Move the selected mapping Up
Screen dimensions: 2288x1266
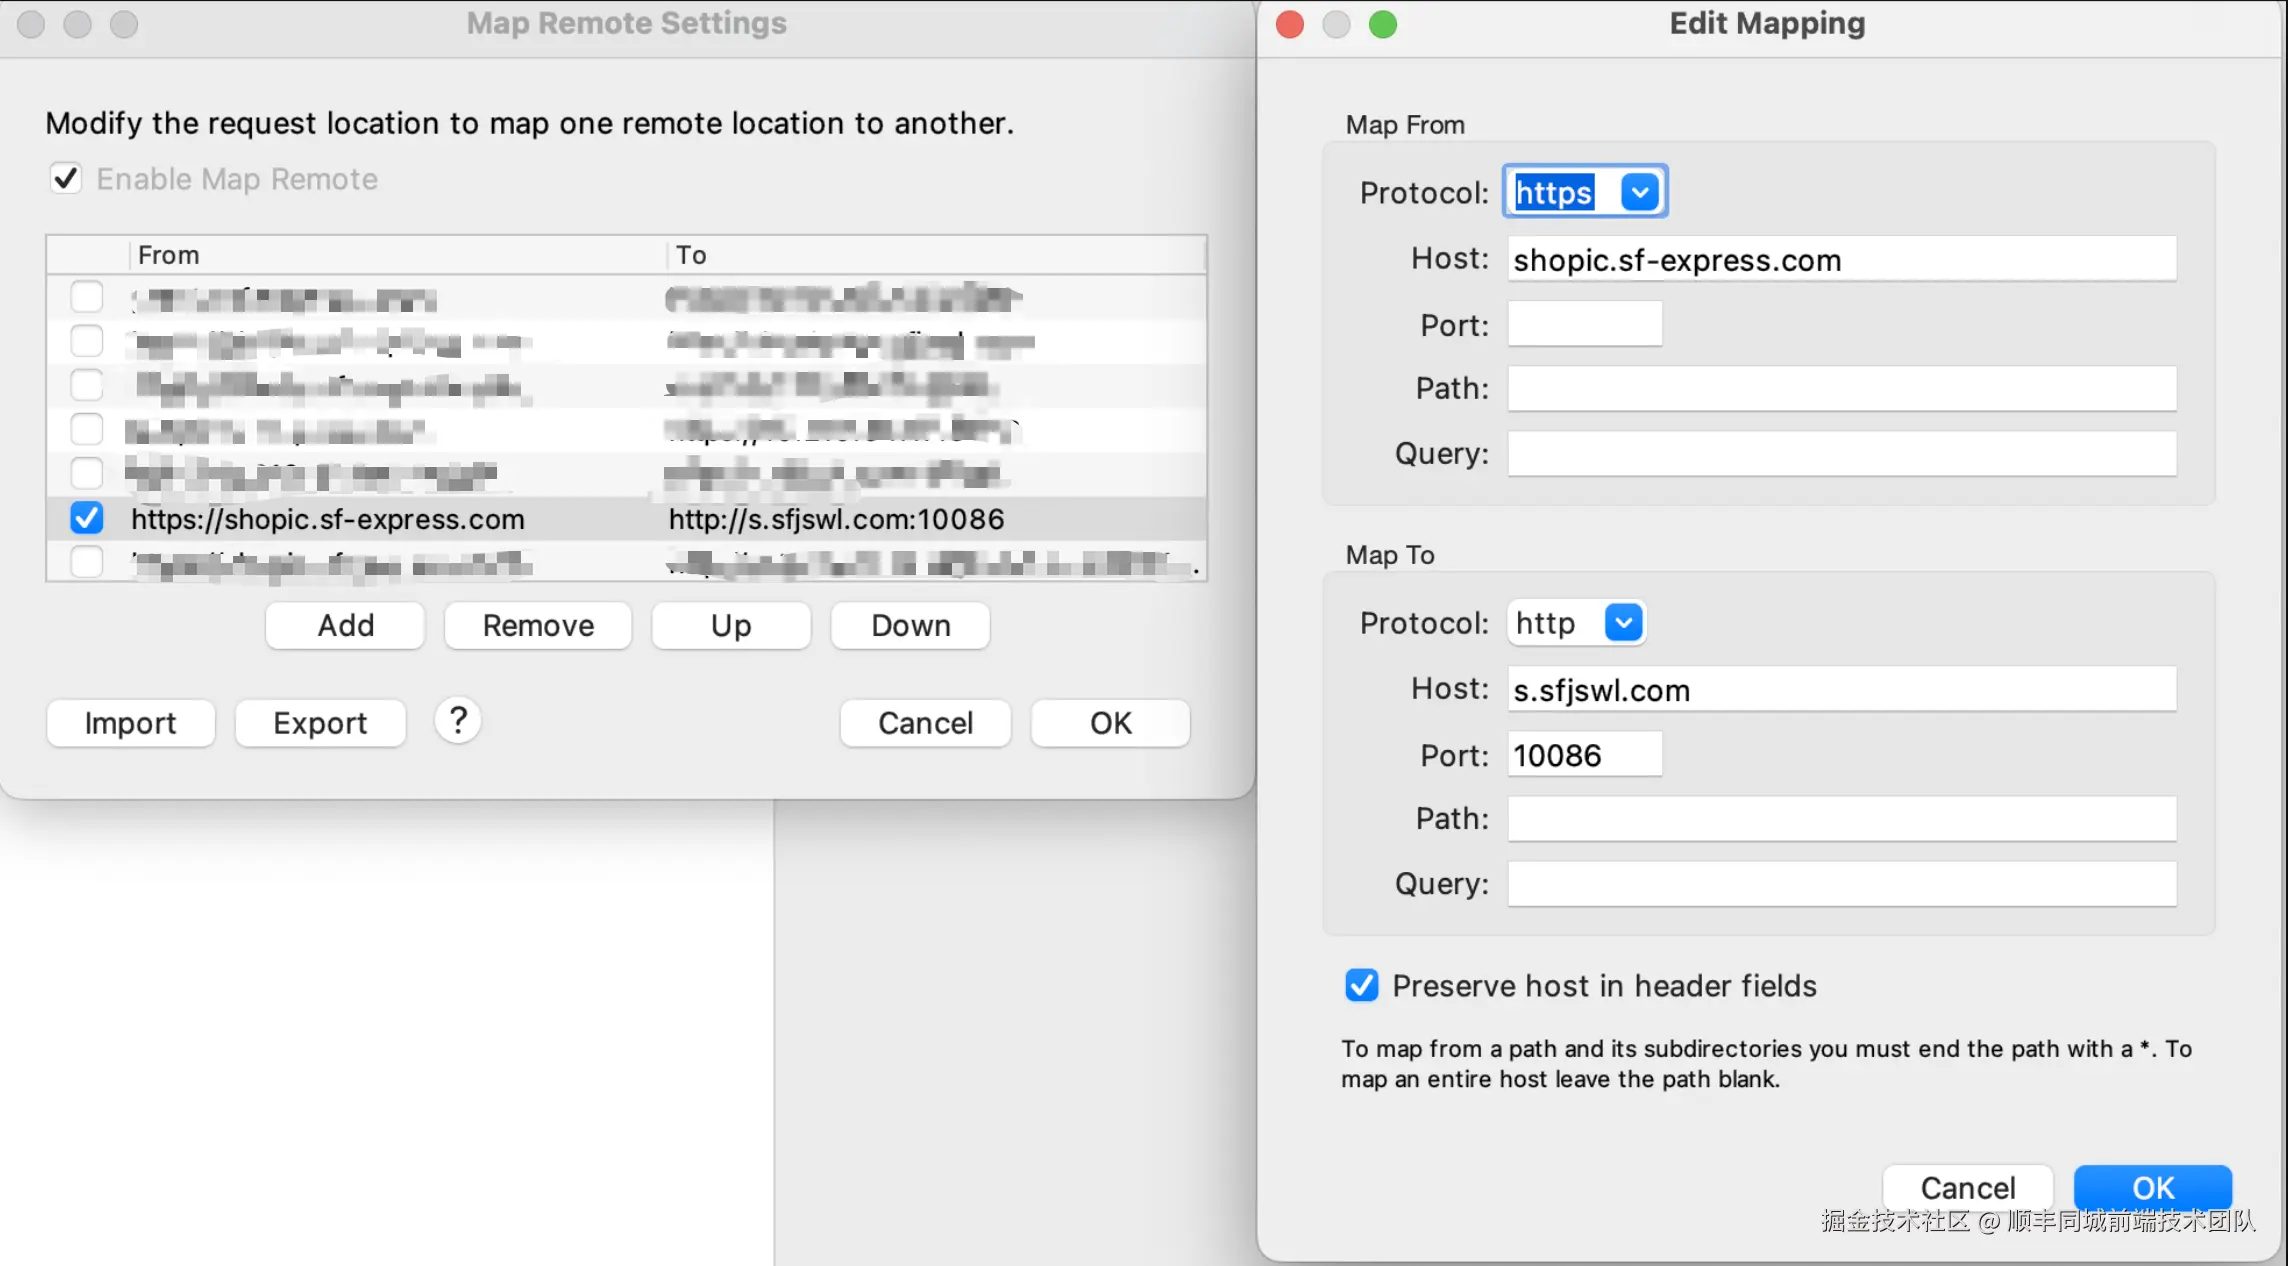(730, 626)
